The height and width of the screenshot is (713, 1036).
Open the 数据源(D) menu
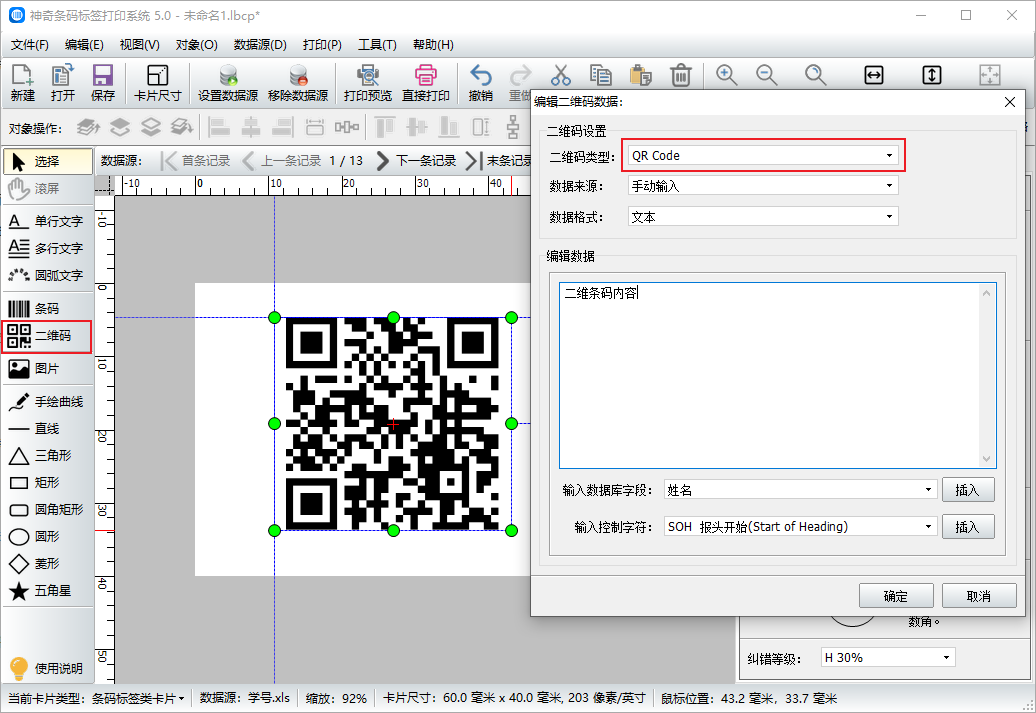260,44
